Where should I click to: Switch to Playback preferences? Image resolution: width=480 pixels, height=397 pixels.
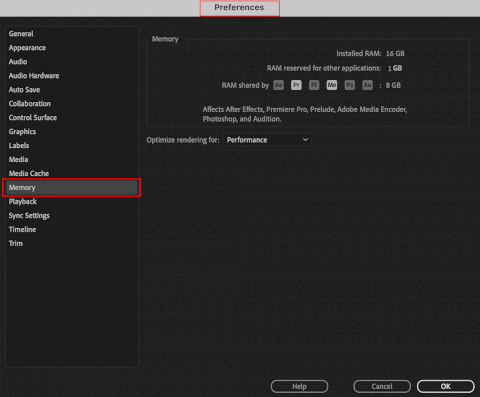[23, 201]
